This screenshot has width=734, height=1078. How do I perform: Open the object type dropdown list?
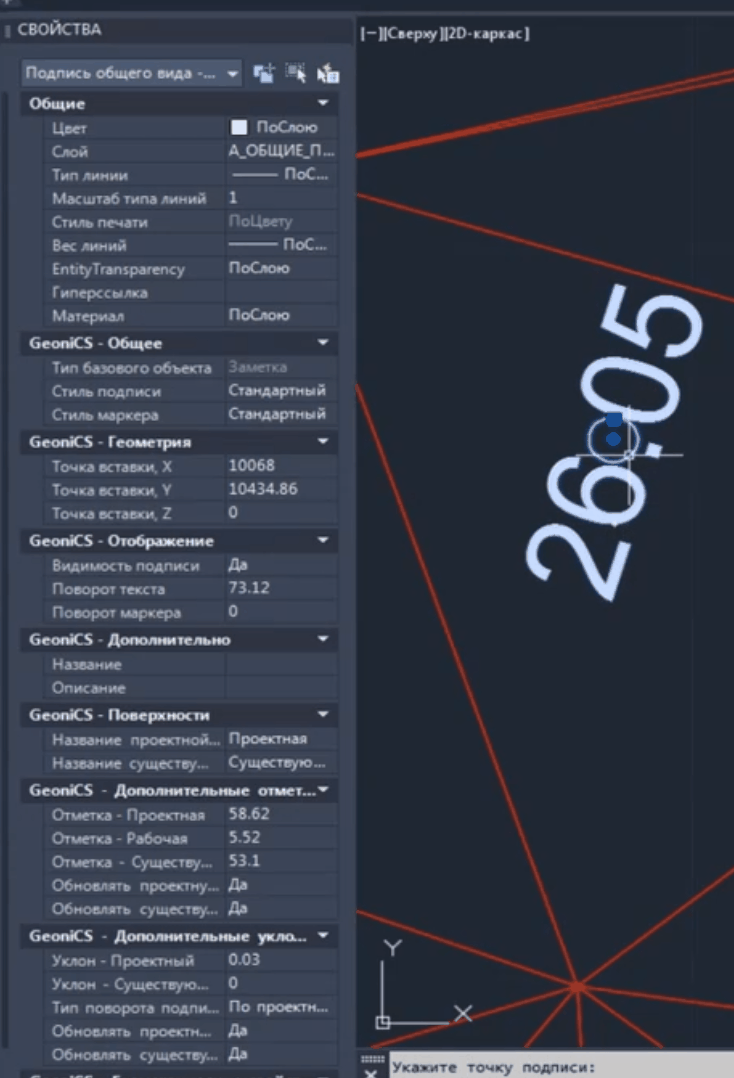(x=233, y=73)
